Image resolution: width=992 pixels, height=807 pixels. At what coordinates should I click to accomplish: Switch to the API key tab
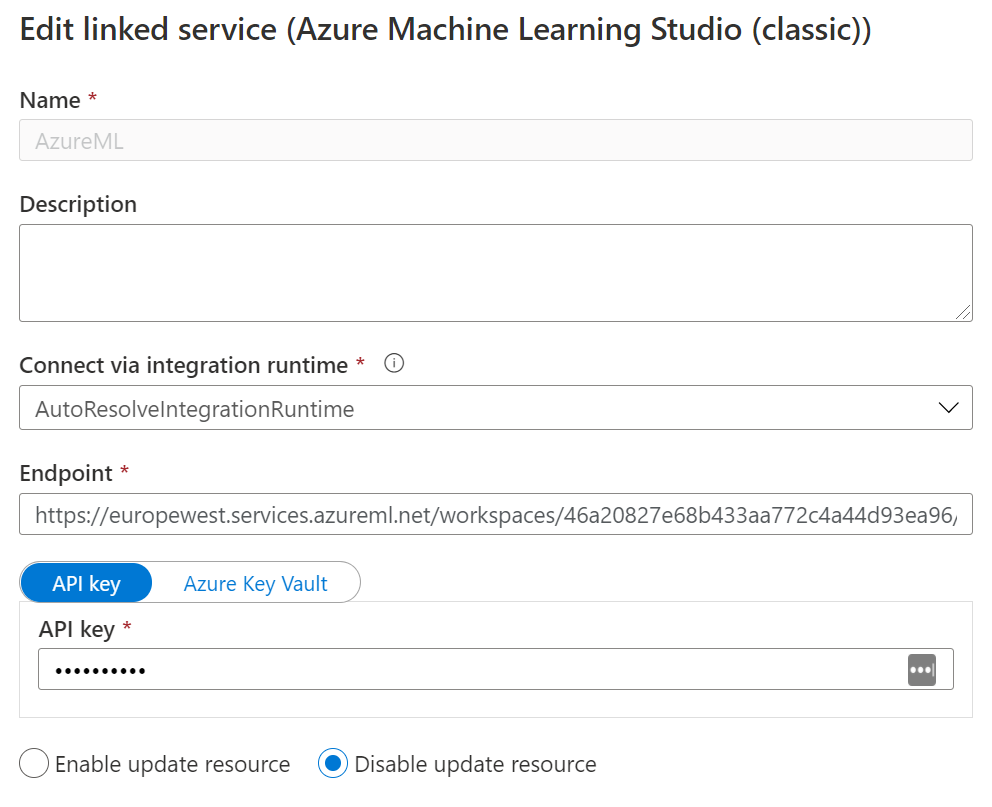(86, 583)
